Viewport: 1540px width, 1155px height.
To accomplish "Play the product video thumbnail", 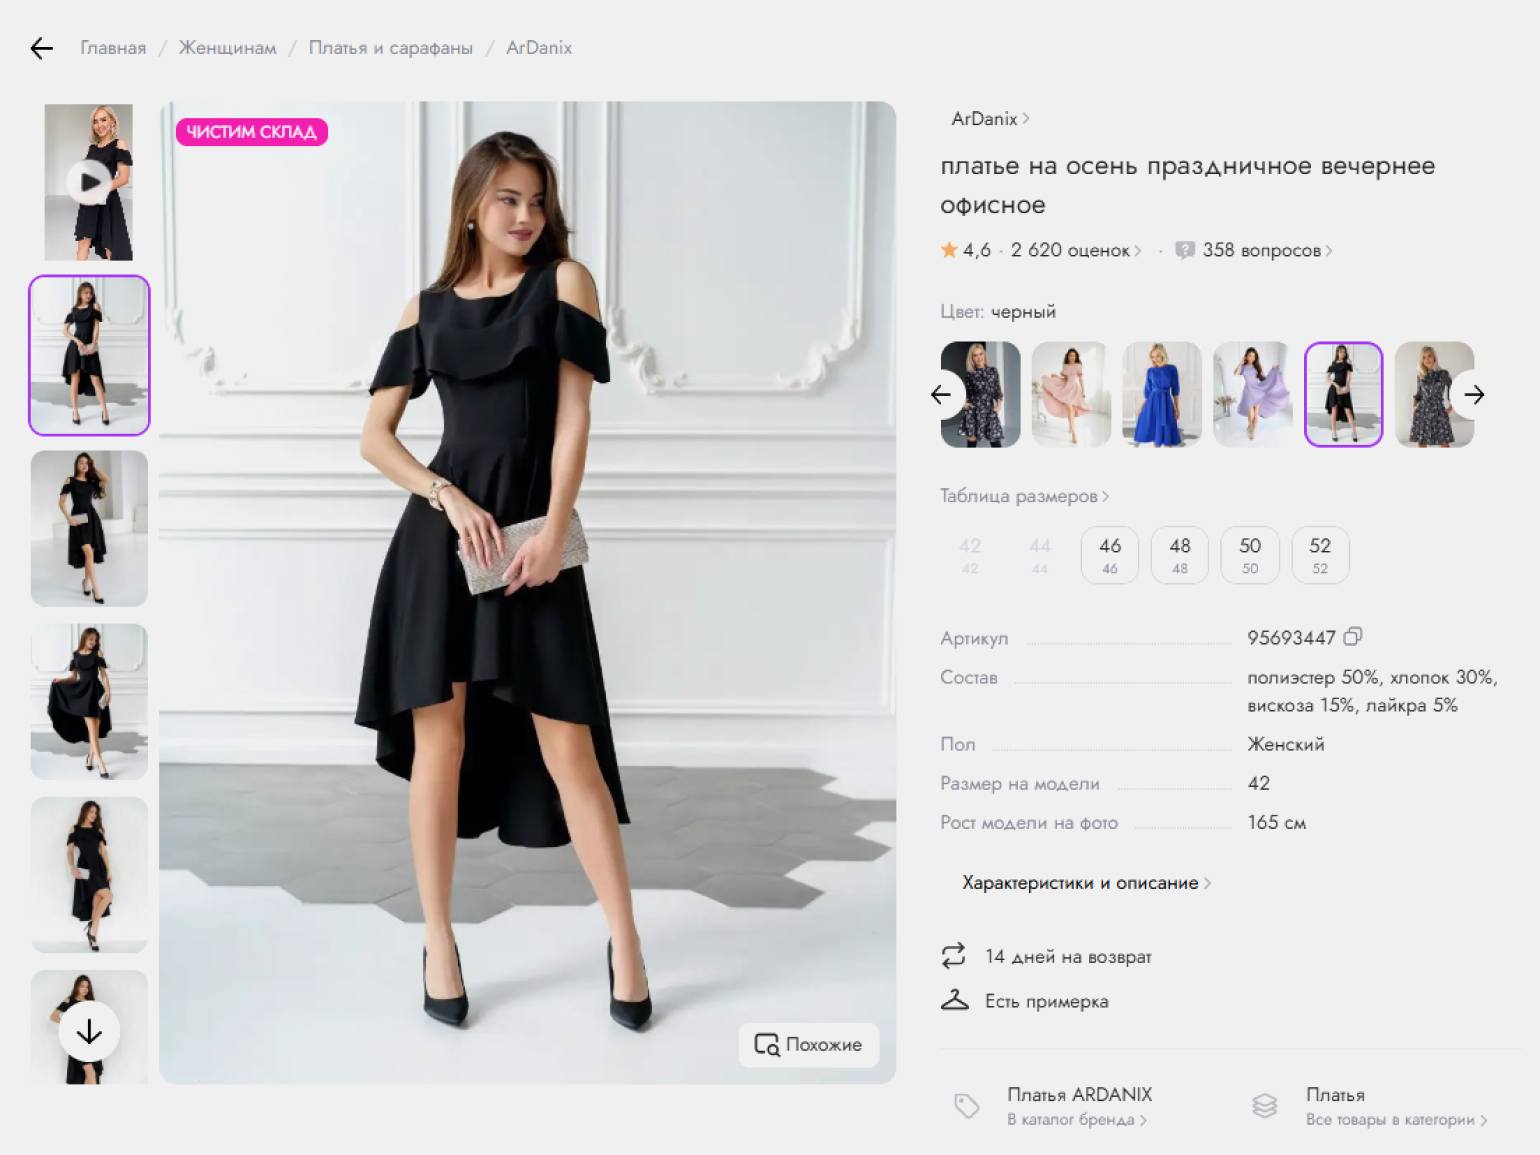I will click(x=89, y=182).
